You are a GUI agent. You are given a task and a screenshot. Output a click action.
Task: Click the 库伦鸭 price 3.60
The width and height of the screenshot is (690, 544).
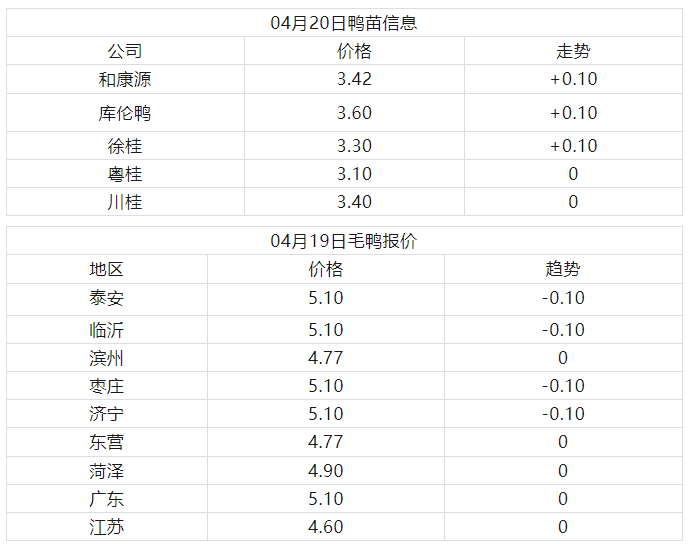pyautogui.click(x=354, y=113)
